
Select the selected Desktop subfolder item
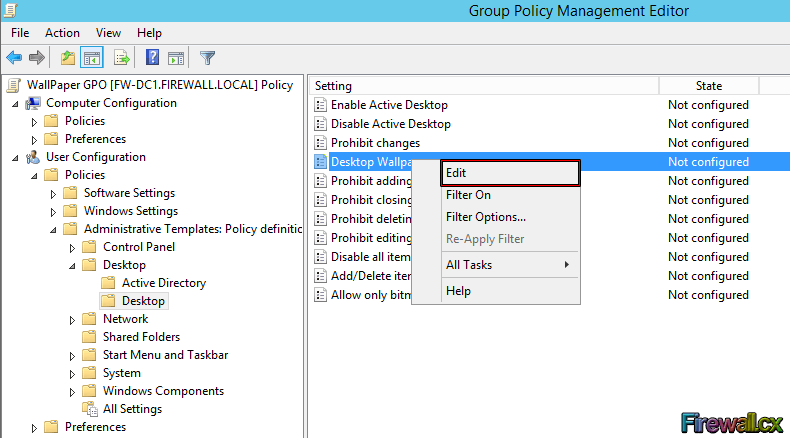pos(143,301)
